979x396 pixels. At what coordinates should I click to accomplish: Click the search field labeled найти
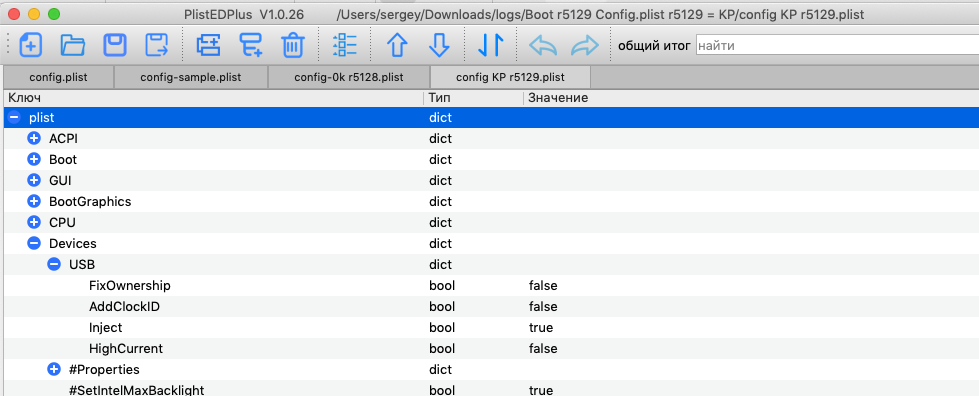(837, 46)
